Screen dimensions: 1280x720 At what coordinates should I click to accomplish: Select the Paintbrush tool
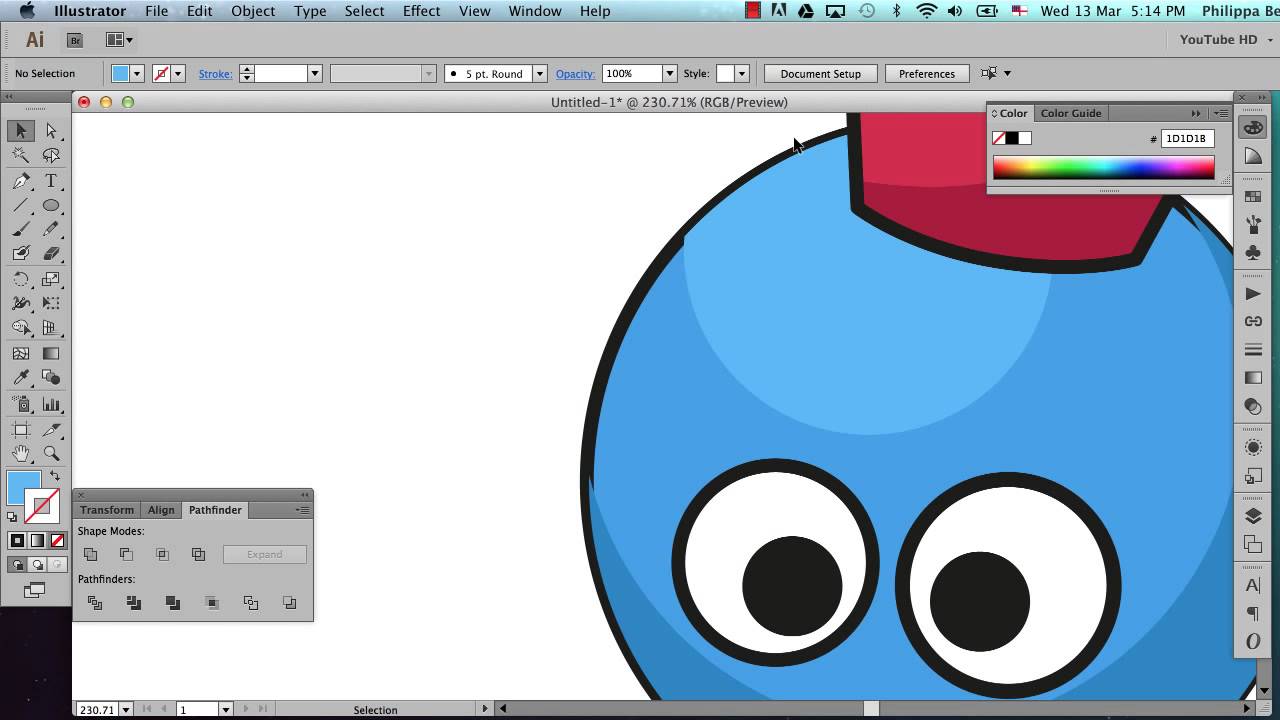coord(21,230)
